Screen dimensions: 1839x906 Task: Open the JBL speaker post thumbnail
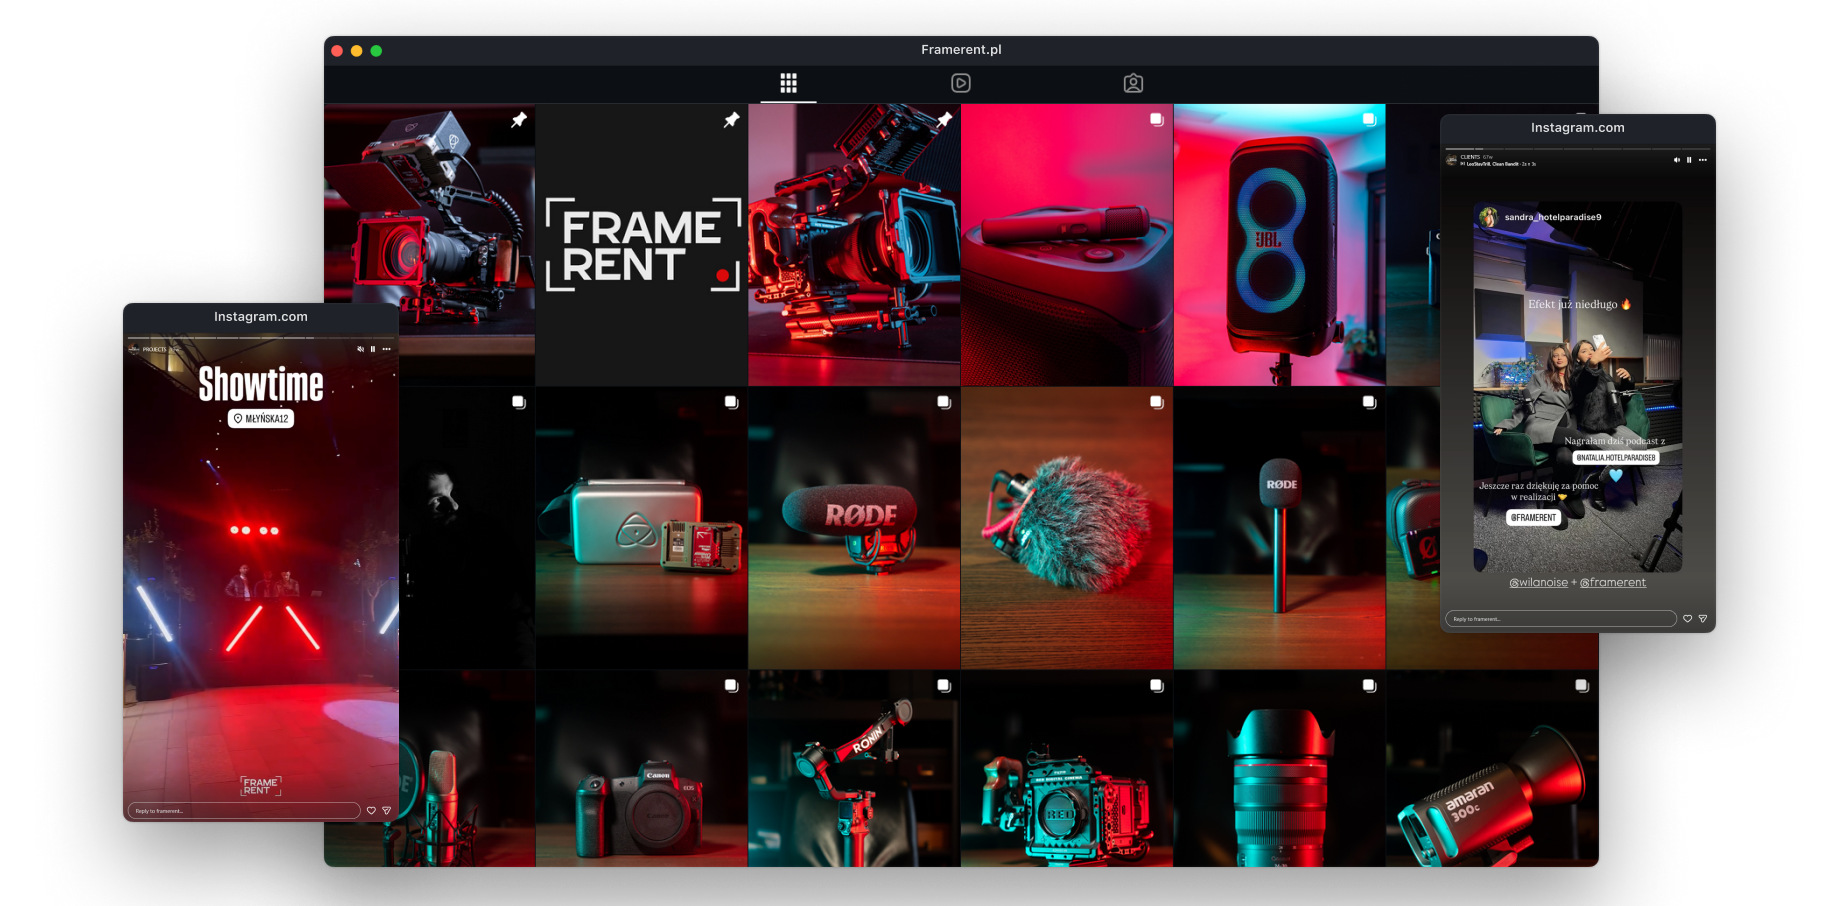[1279, 245]
